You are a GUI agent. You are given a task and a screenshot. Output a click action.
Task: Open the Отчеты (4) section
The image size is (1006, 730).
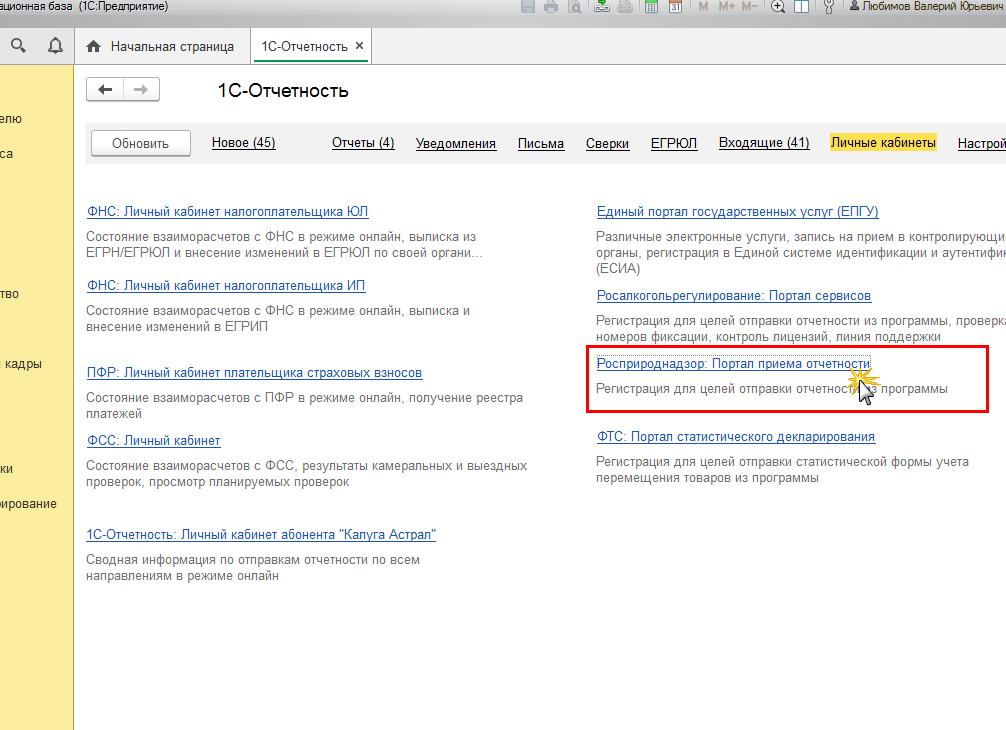(363, 142)
